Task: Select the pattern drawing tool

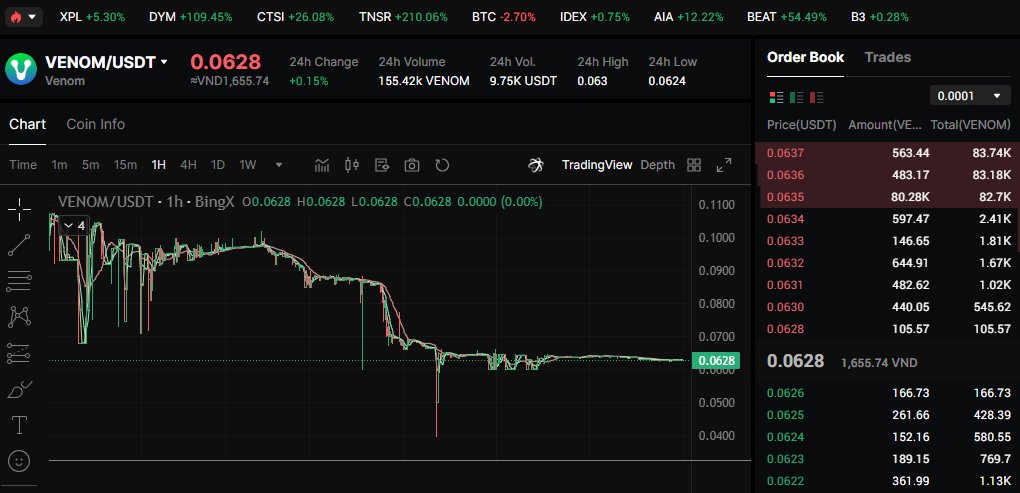Action: pyautogui.click(x=20, y=317)
